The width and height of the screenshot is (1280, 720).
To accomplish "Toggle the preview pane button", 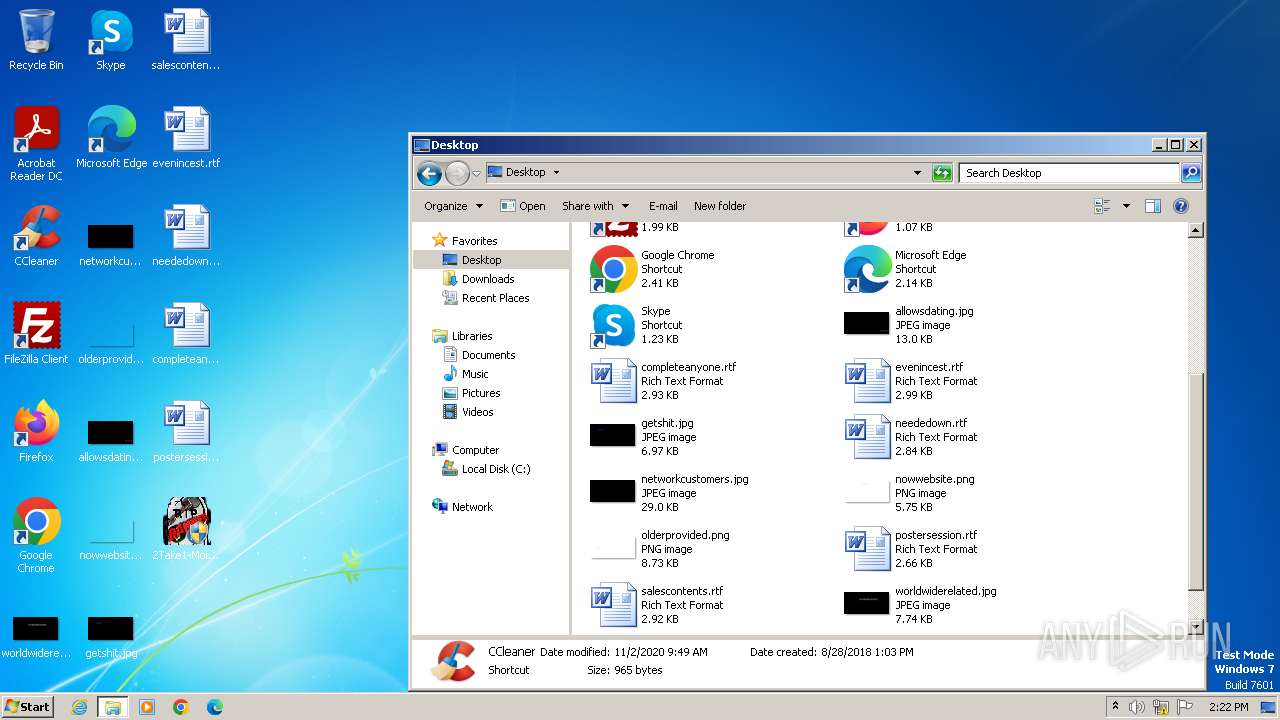I will (x=1152, y=206).
